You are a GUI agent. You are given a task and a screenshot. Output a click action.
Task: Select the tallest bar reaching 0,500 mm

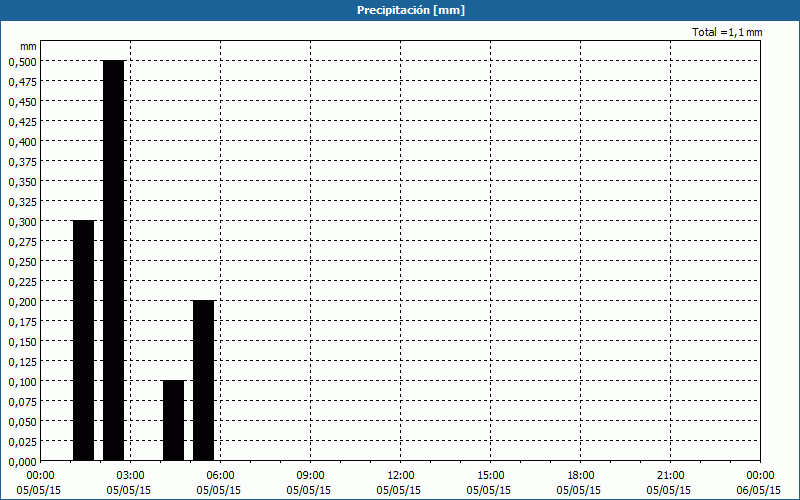click(x=113, y=260)
